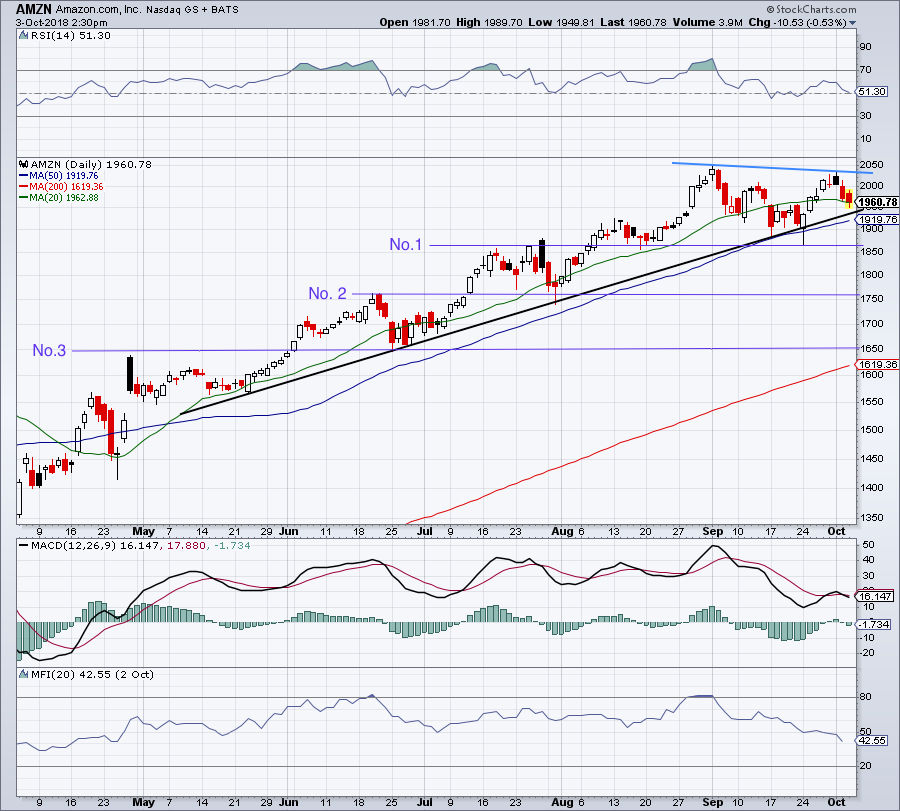Click the AMZN ticker symbol in header
This screenshot has height=811, width=900.
34,9
